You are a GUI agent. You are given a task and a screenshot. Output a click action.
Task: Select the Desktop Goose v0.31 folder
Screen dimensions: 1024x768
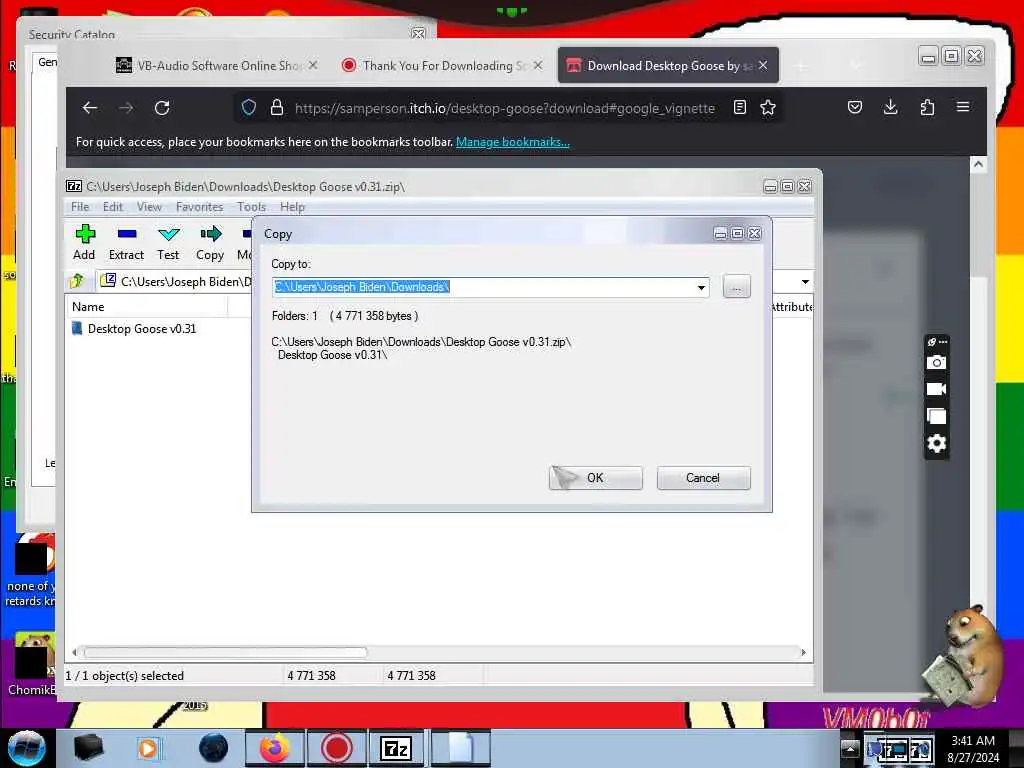pyautogui.click(x=142, y=328)
